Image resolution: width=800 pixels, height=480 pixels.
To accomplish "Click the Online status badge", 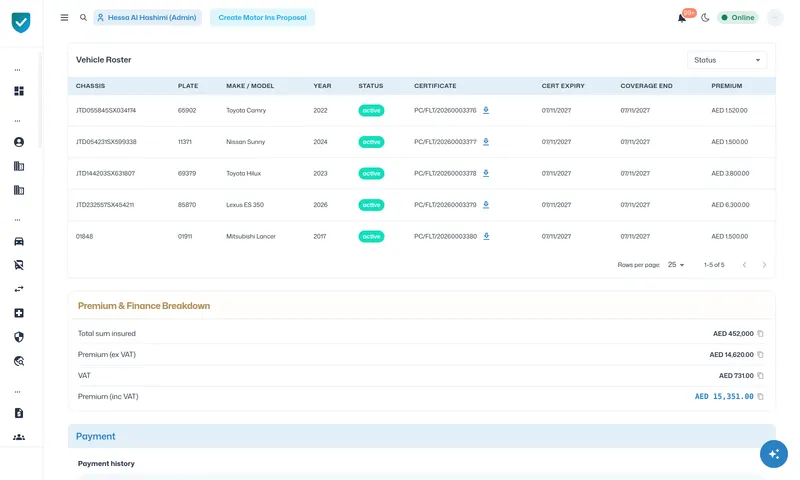I will tap(738, 17).
